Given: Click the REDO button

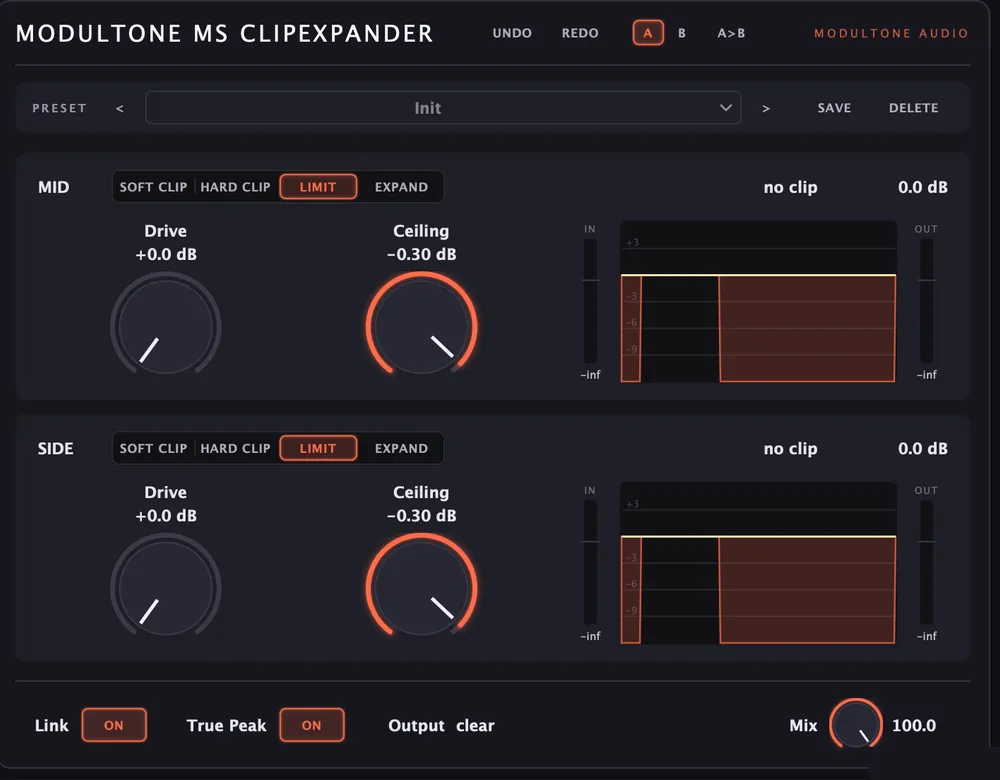Looking at the screenshot, I should (x=580, y=33).
